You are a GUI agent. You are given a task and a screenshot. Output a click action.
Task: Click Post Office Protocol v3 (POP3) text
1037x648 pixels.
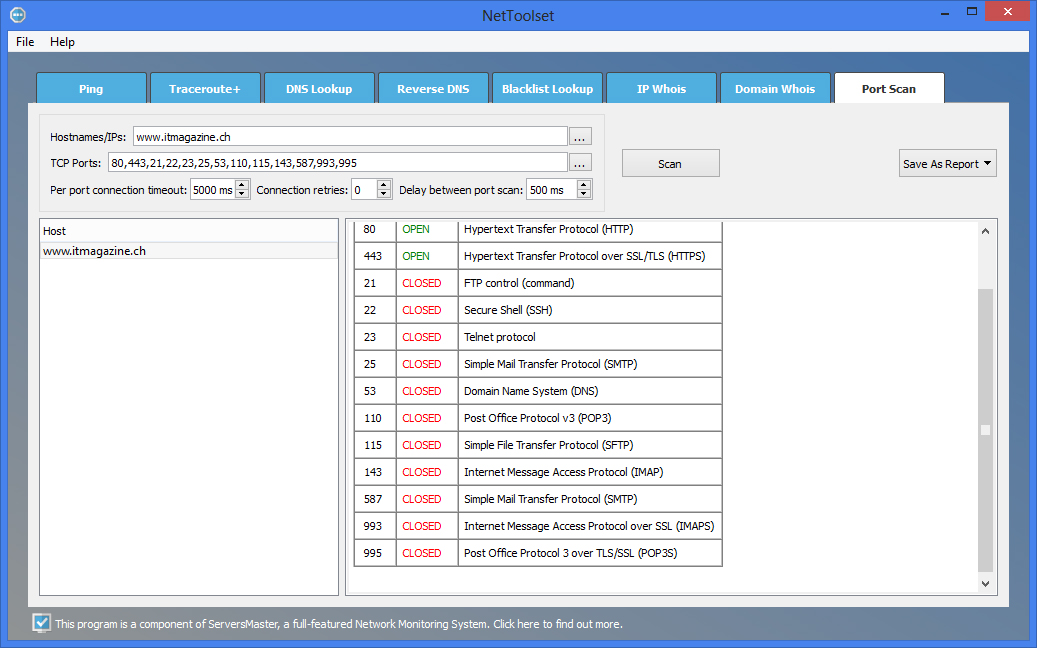[538, 419]
